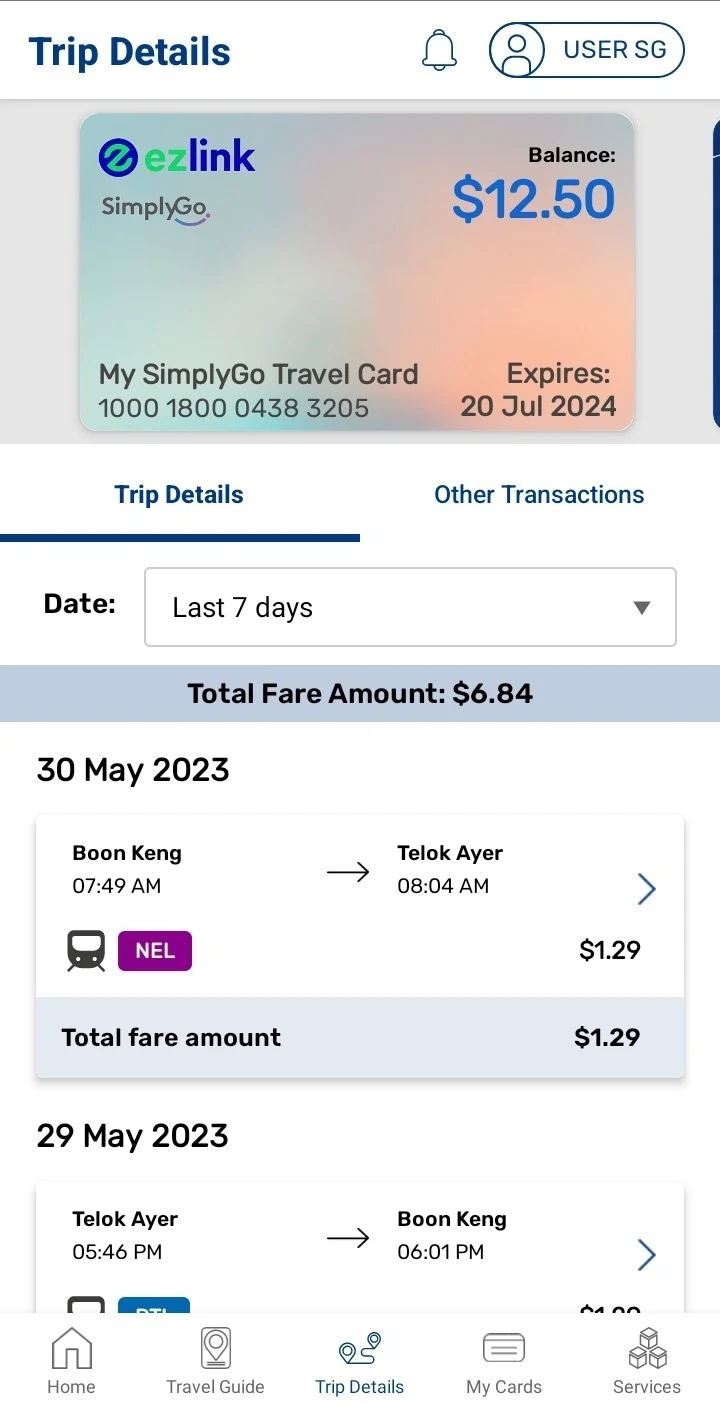Switch to the Other Transactions tab
This screenshot has width=720, height=1411.
(539, 495)
